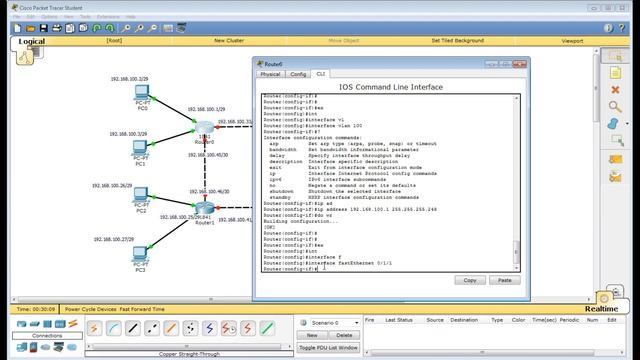
Task: Click Set Tiled Background
Action: pos(458,41)
